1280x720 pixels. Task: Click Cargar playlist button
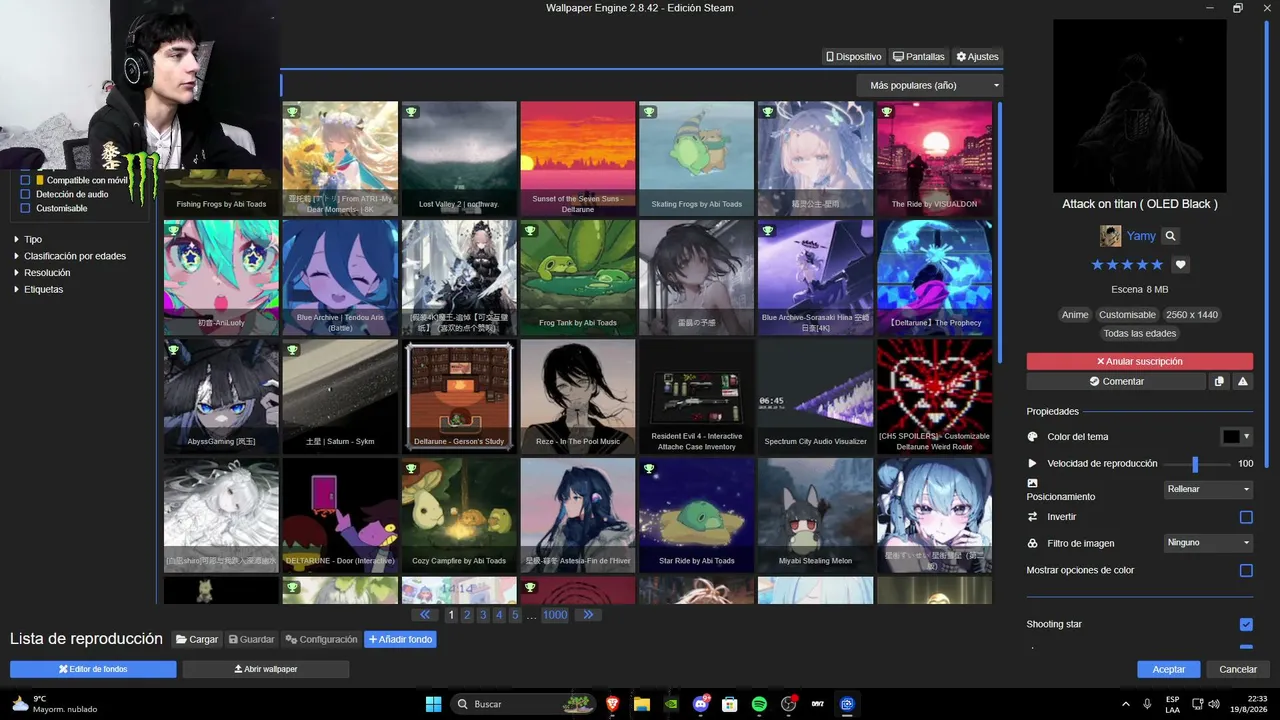pos(197,639)
